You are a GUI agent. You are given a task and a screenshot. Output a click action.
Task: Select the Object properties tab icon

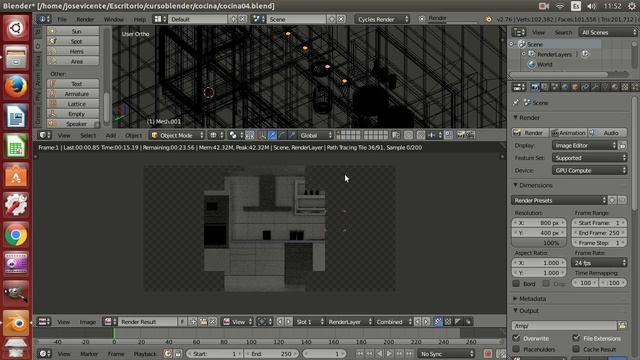[x=575, y=87]
